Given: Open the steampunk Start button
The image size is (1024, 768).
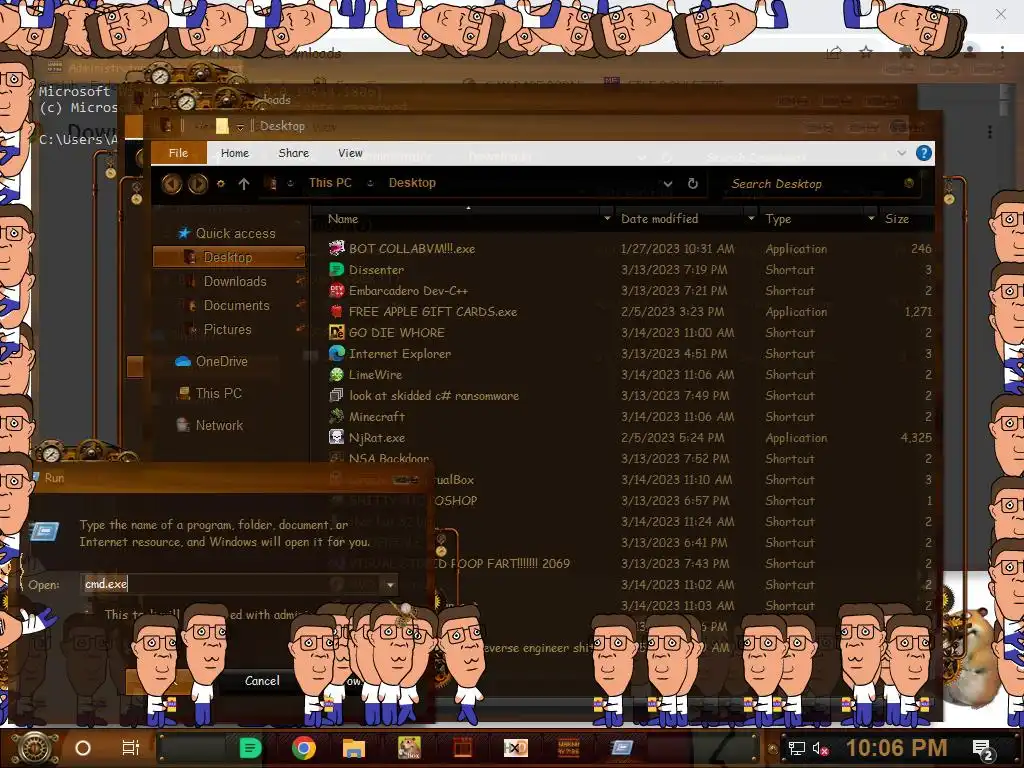Looking at the screenshot, I should (35, 748).
